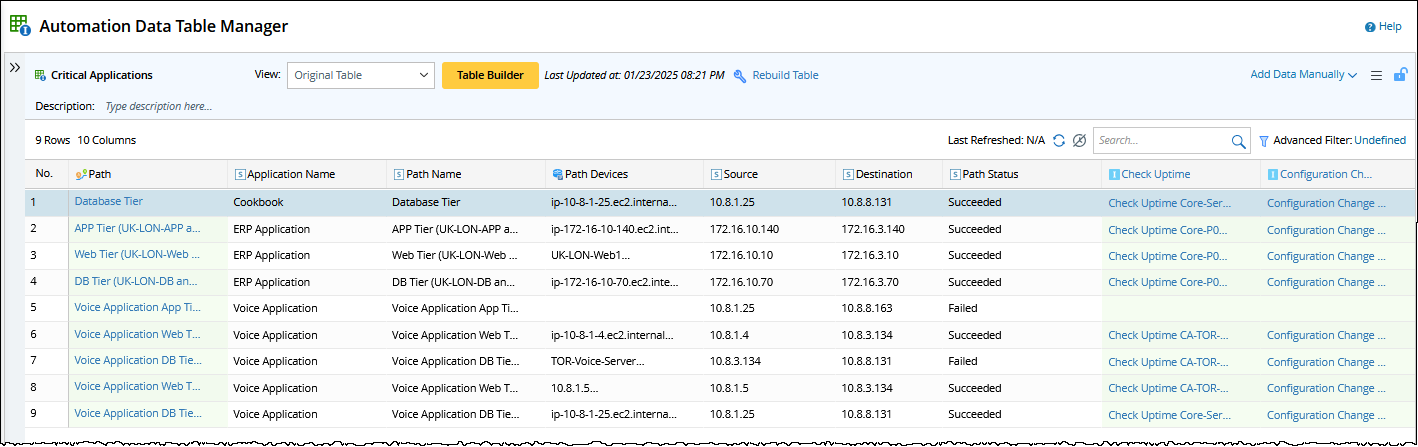Open the Database Tier path link
The height and width of the screenshot is (447, 1418).
(108, 201)
